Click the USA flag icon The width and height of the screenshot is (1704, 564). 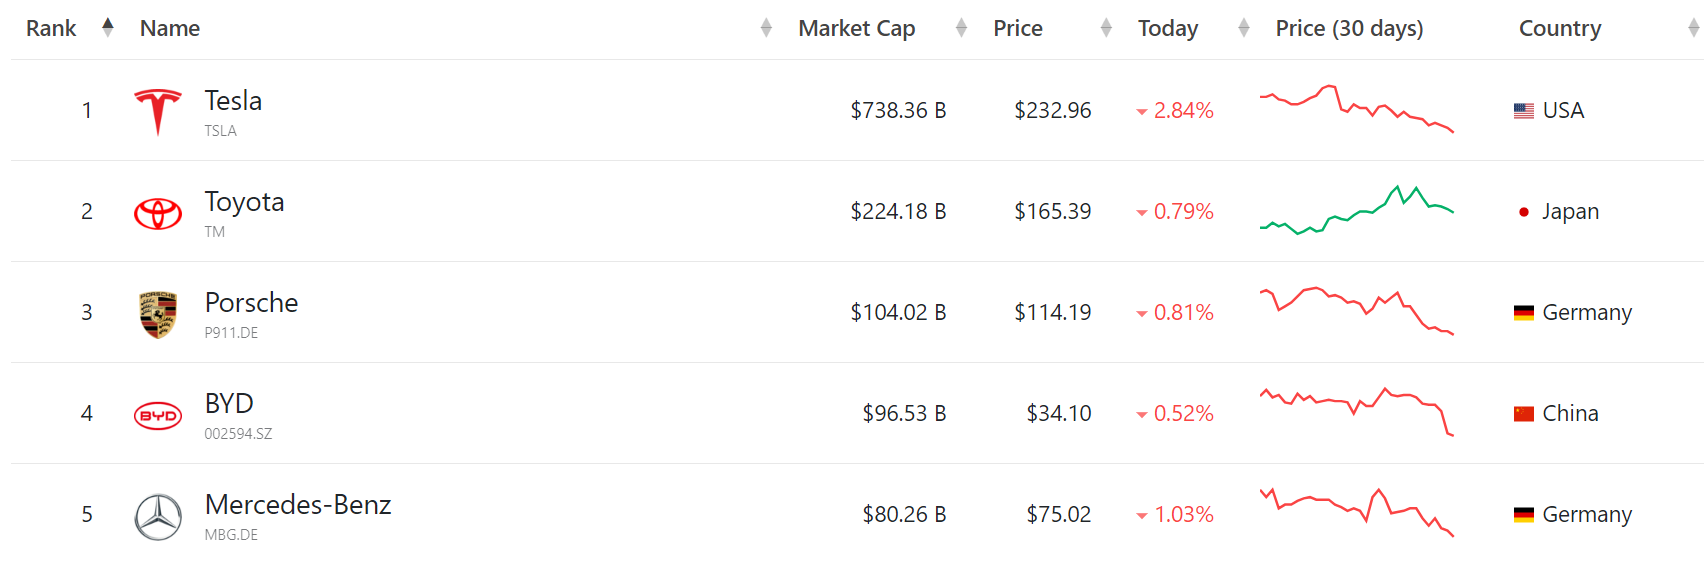pos(1523,111)
